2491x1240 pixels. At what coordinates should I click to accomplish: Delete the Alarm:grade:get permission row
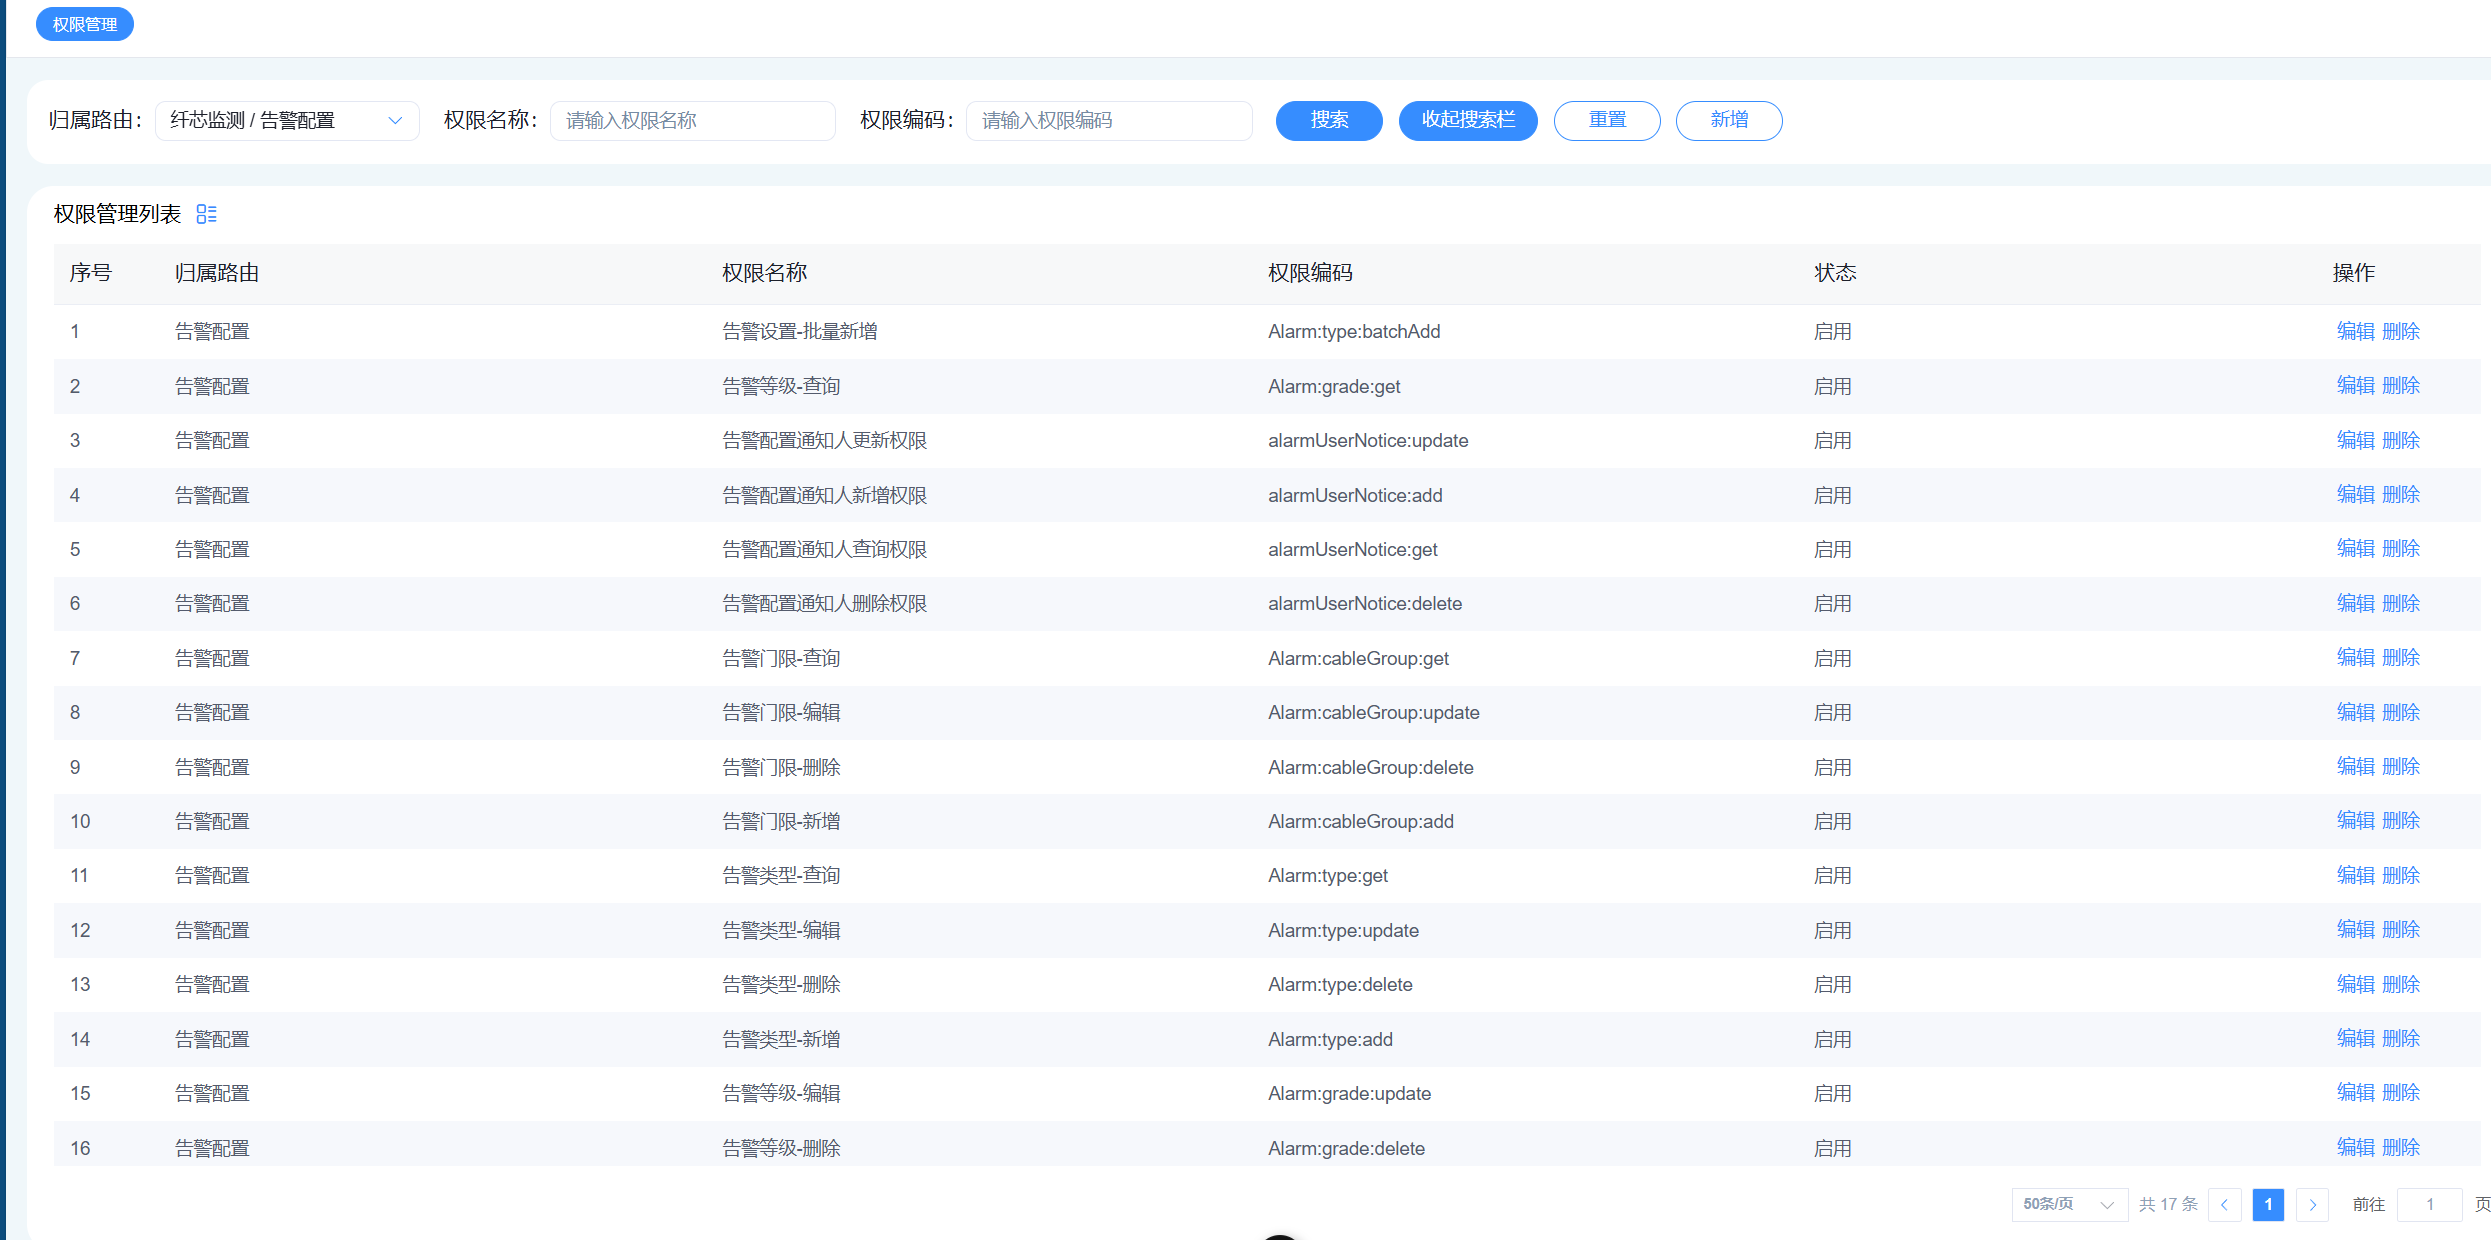pyautogui.click(x=2400, y=385)
